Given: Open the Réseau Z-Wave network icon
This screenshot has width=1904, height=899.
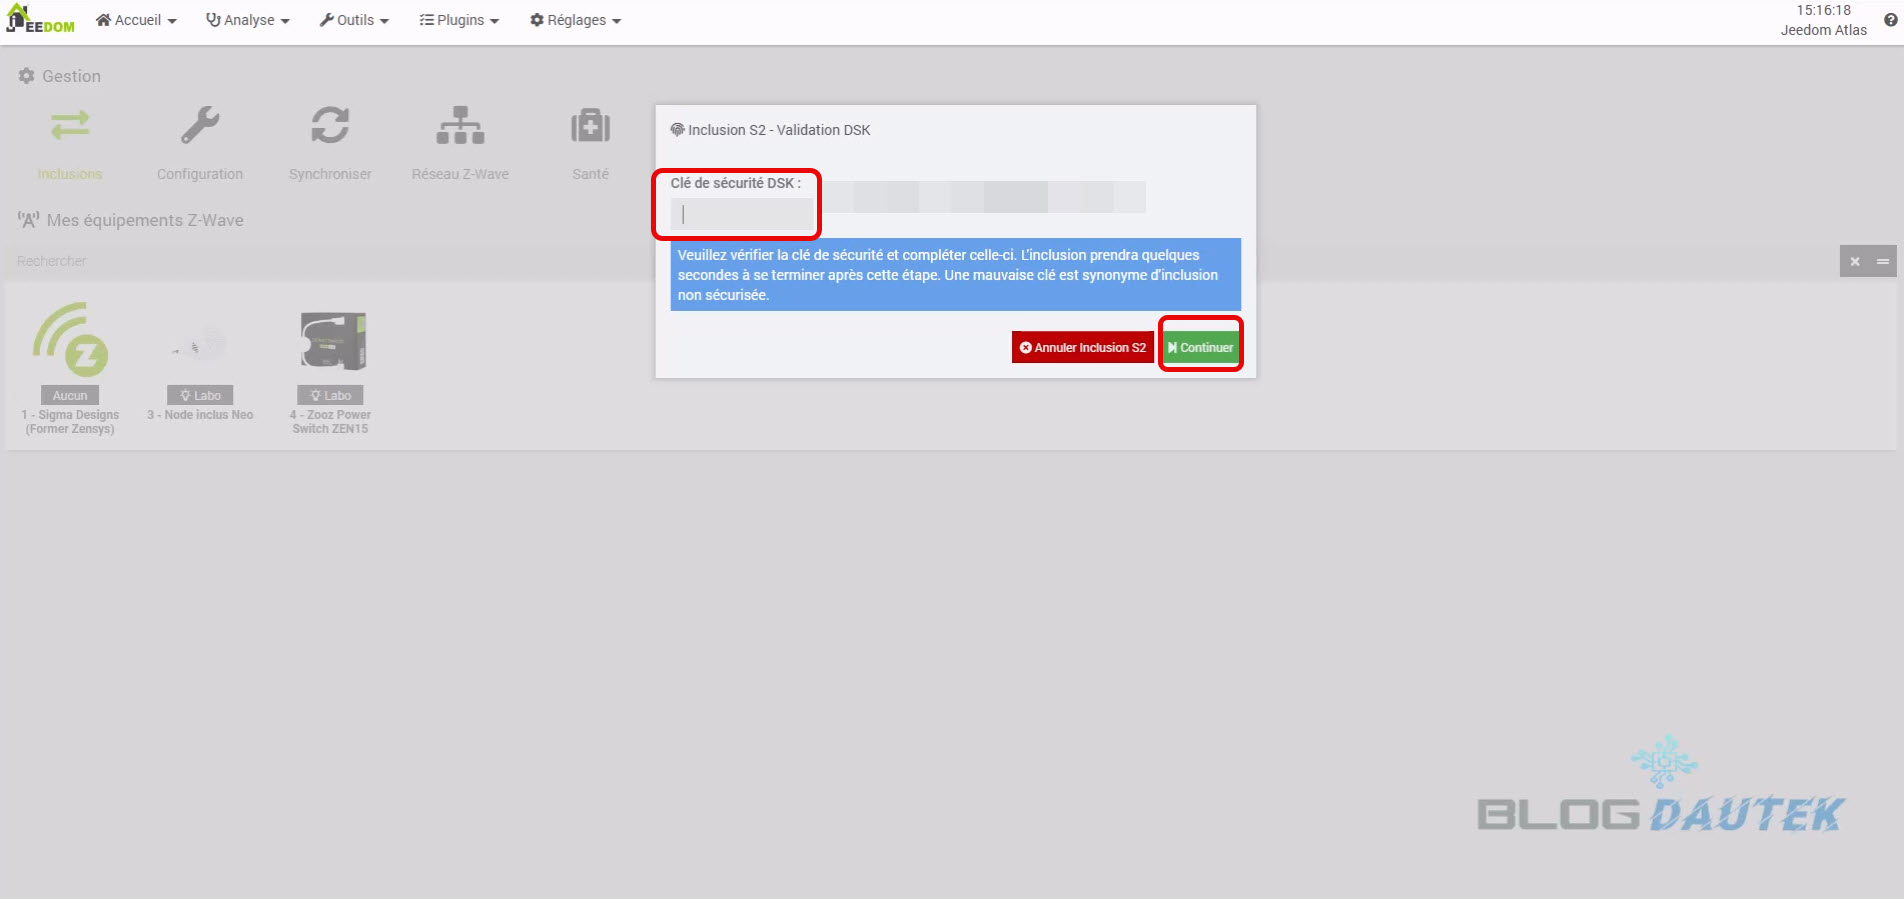Looking at the screenshot, I should [x=460, y=126].
